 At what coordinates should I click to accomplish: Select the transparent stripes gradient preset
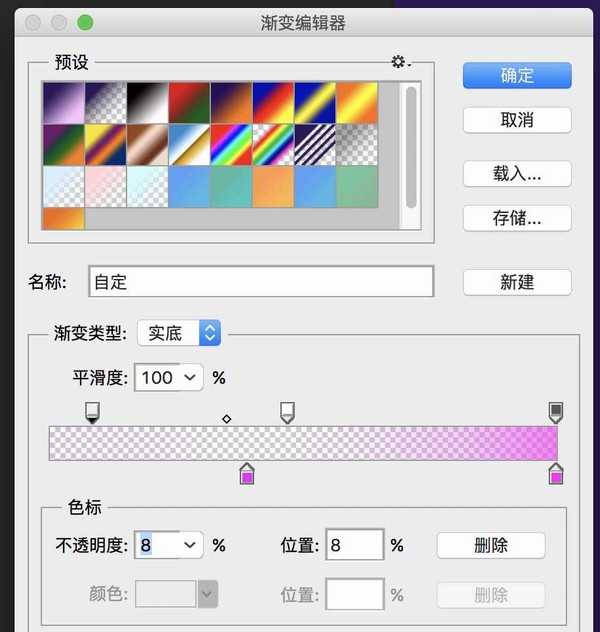click(315, 145)
